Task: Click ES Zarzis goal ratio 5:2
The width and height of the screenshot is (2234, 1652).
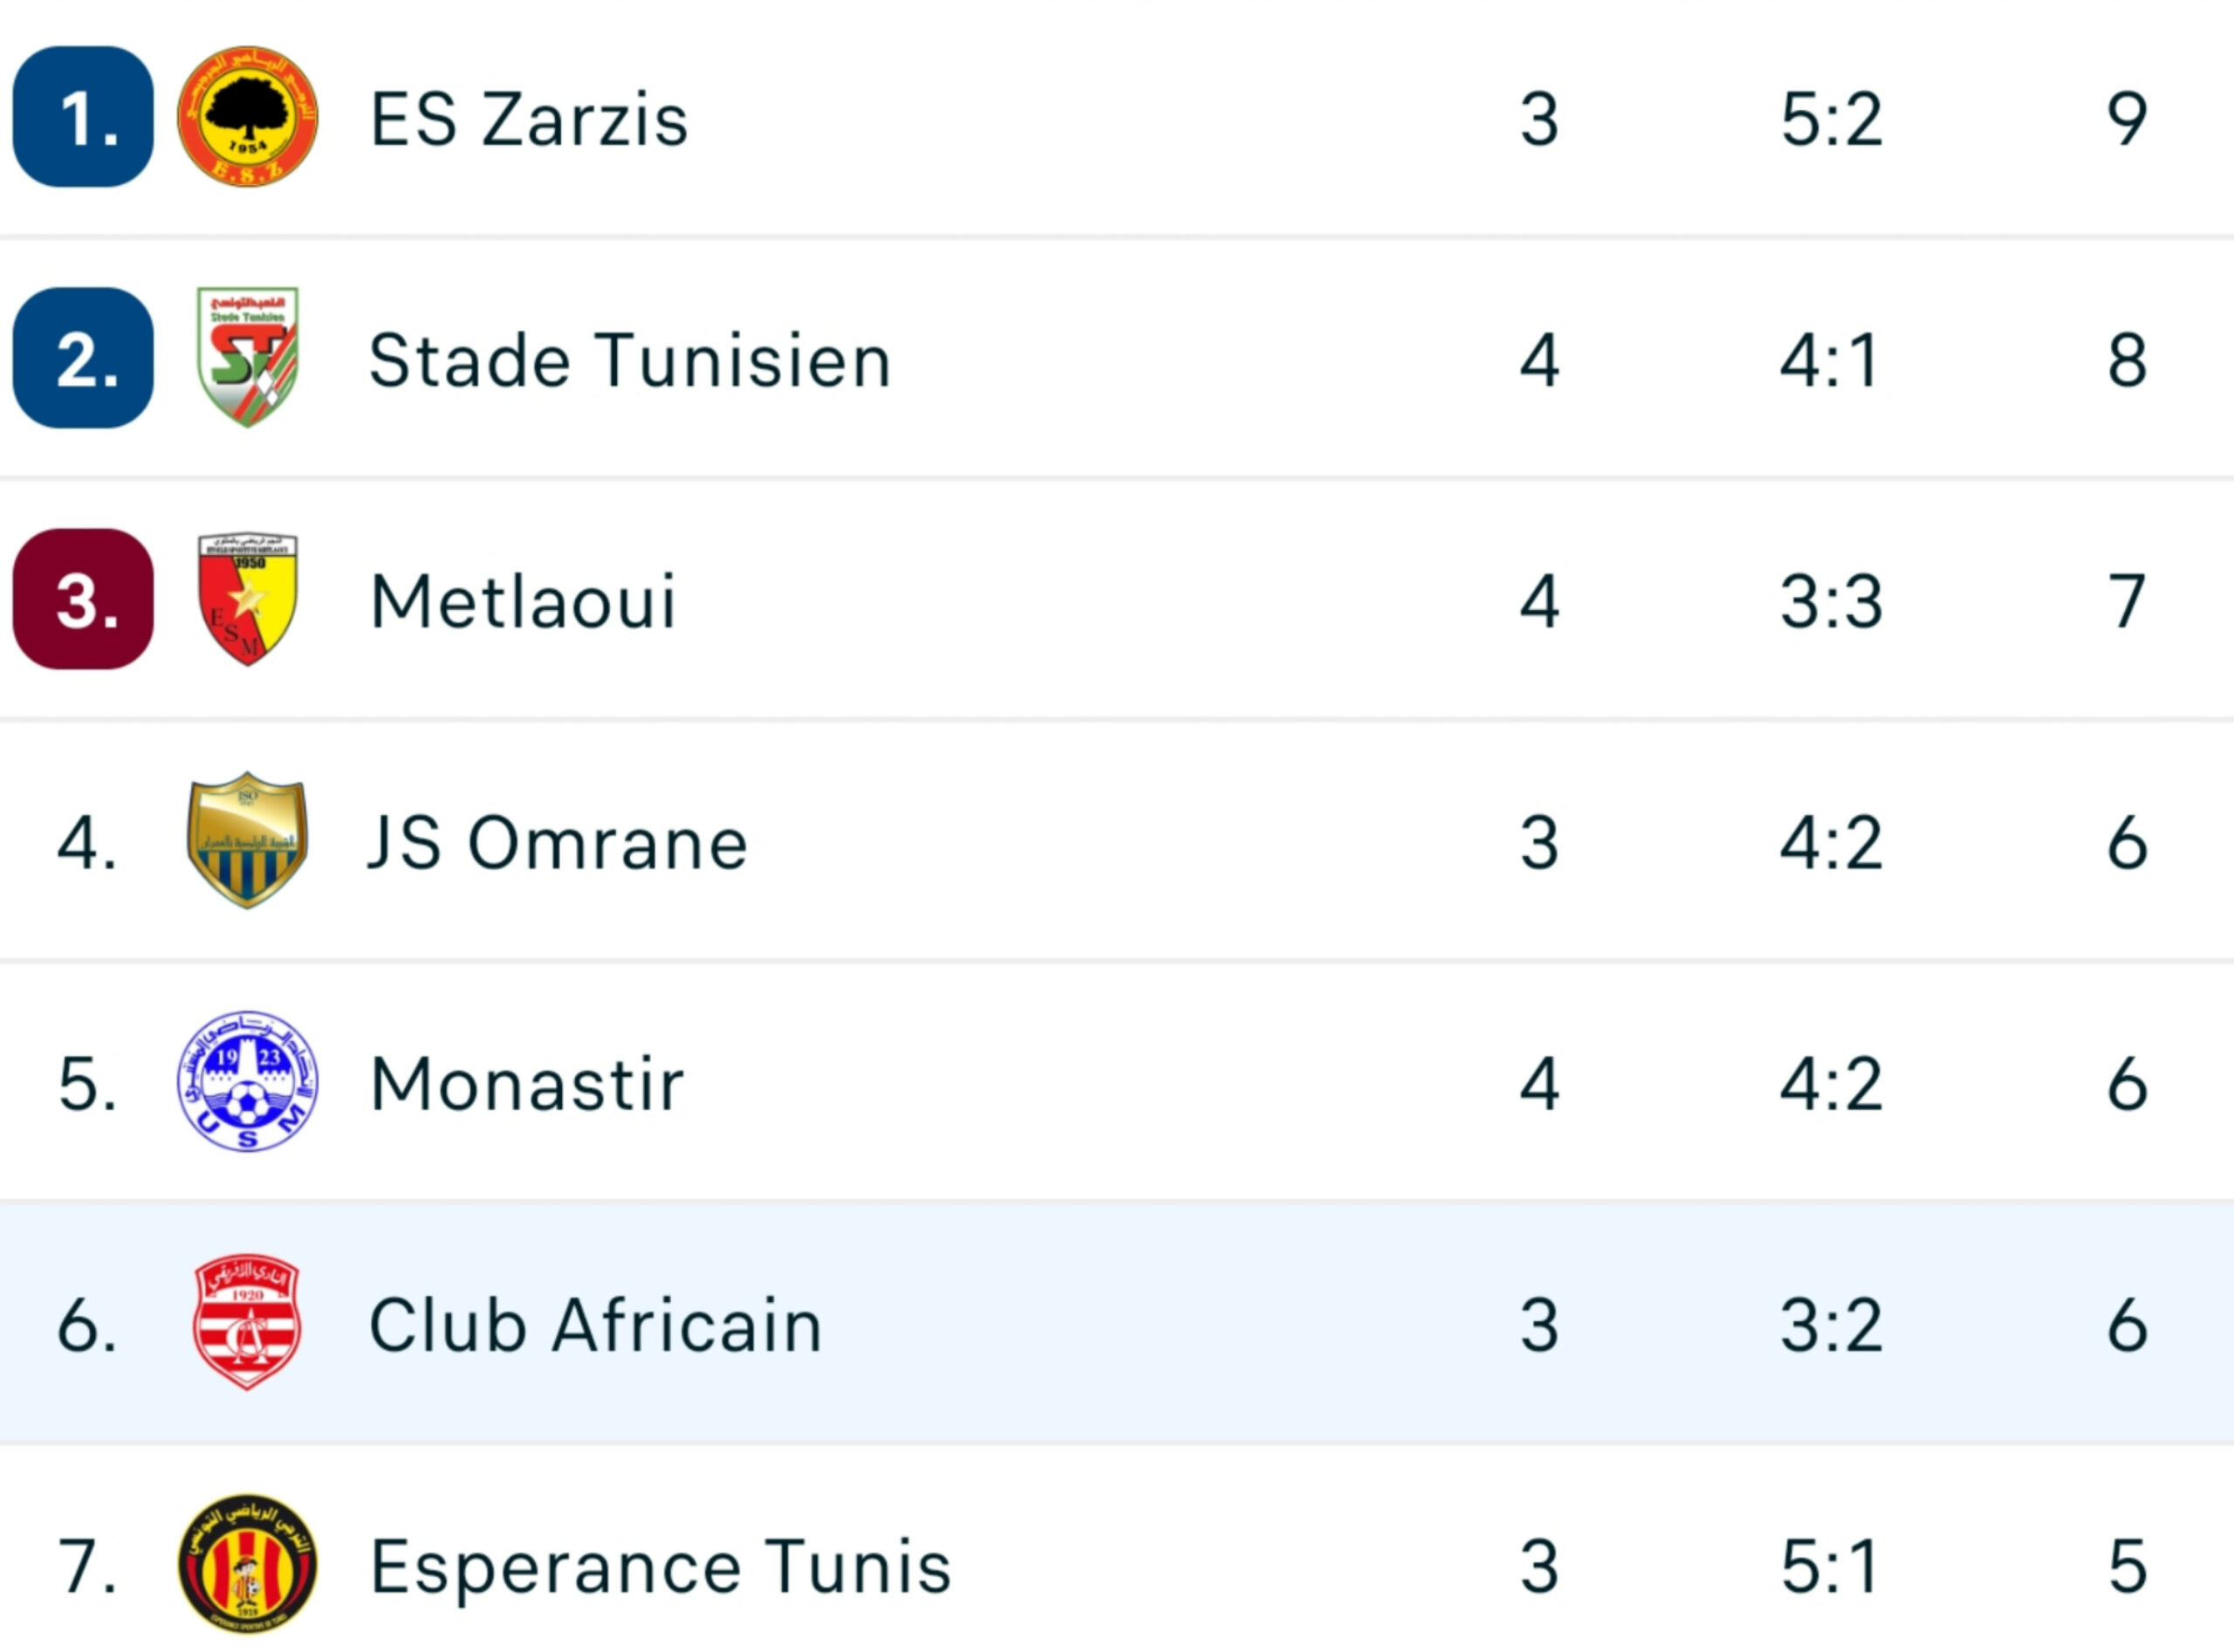Action: pyautogui.click(x=1832, y=119)
